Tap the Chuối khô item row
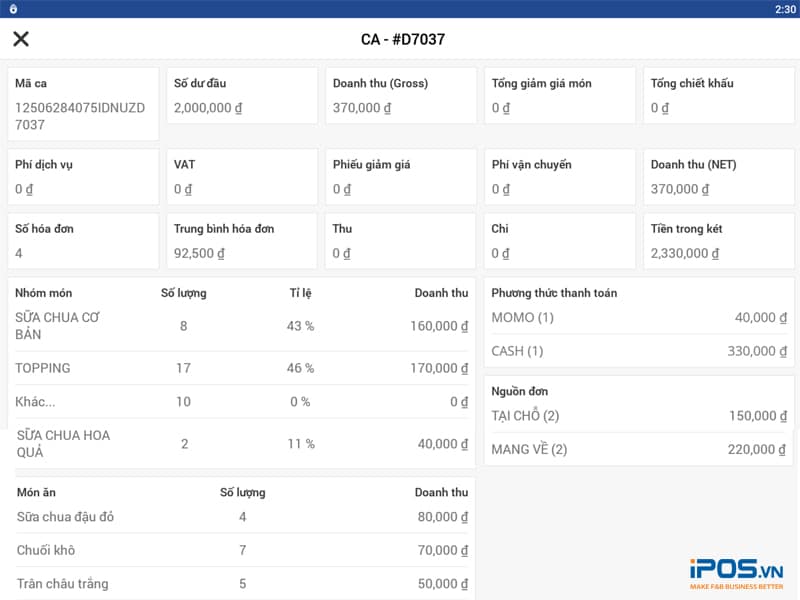 pyautogui.click(x=241, y=550)
